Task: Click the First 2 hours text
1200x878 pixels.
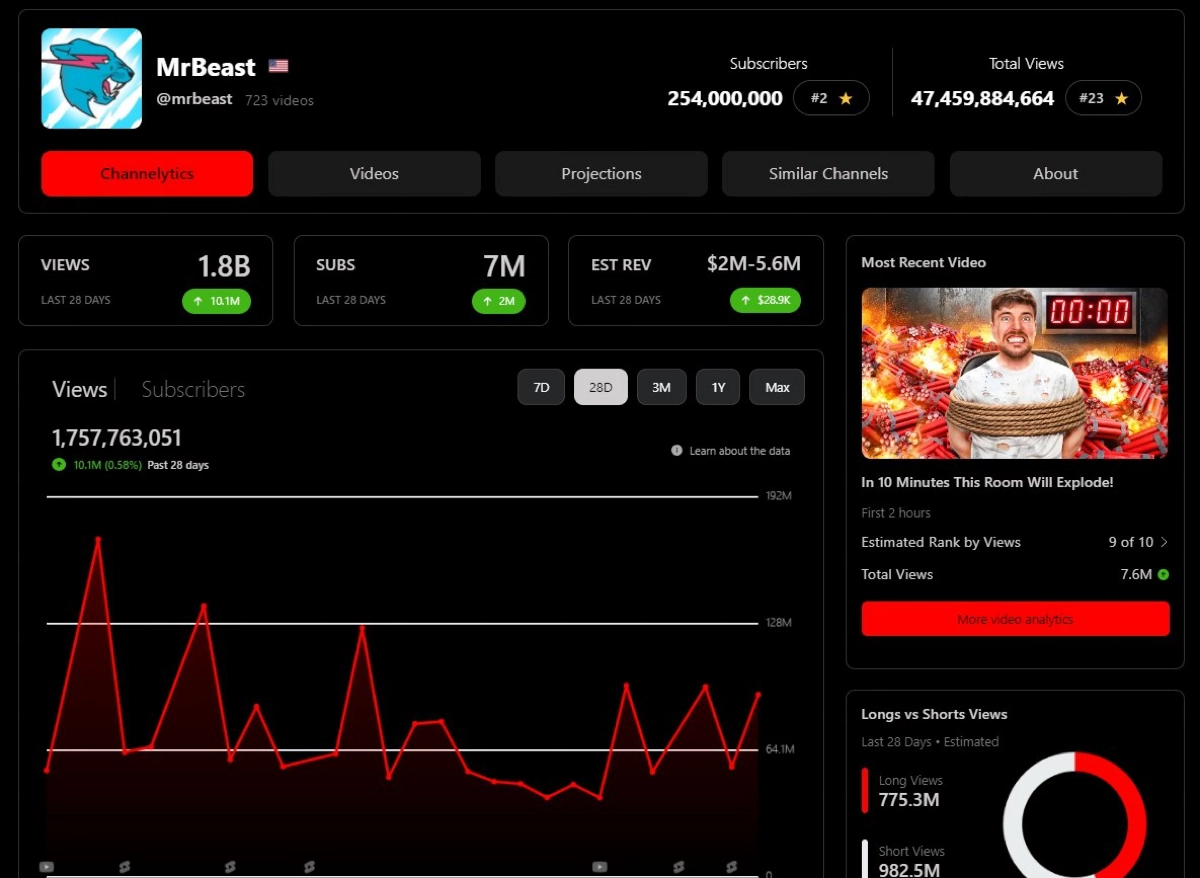Action: coord(896,513)
